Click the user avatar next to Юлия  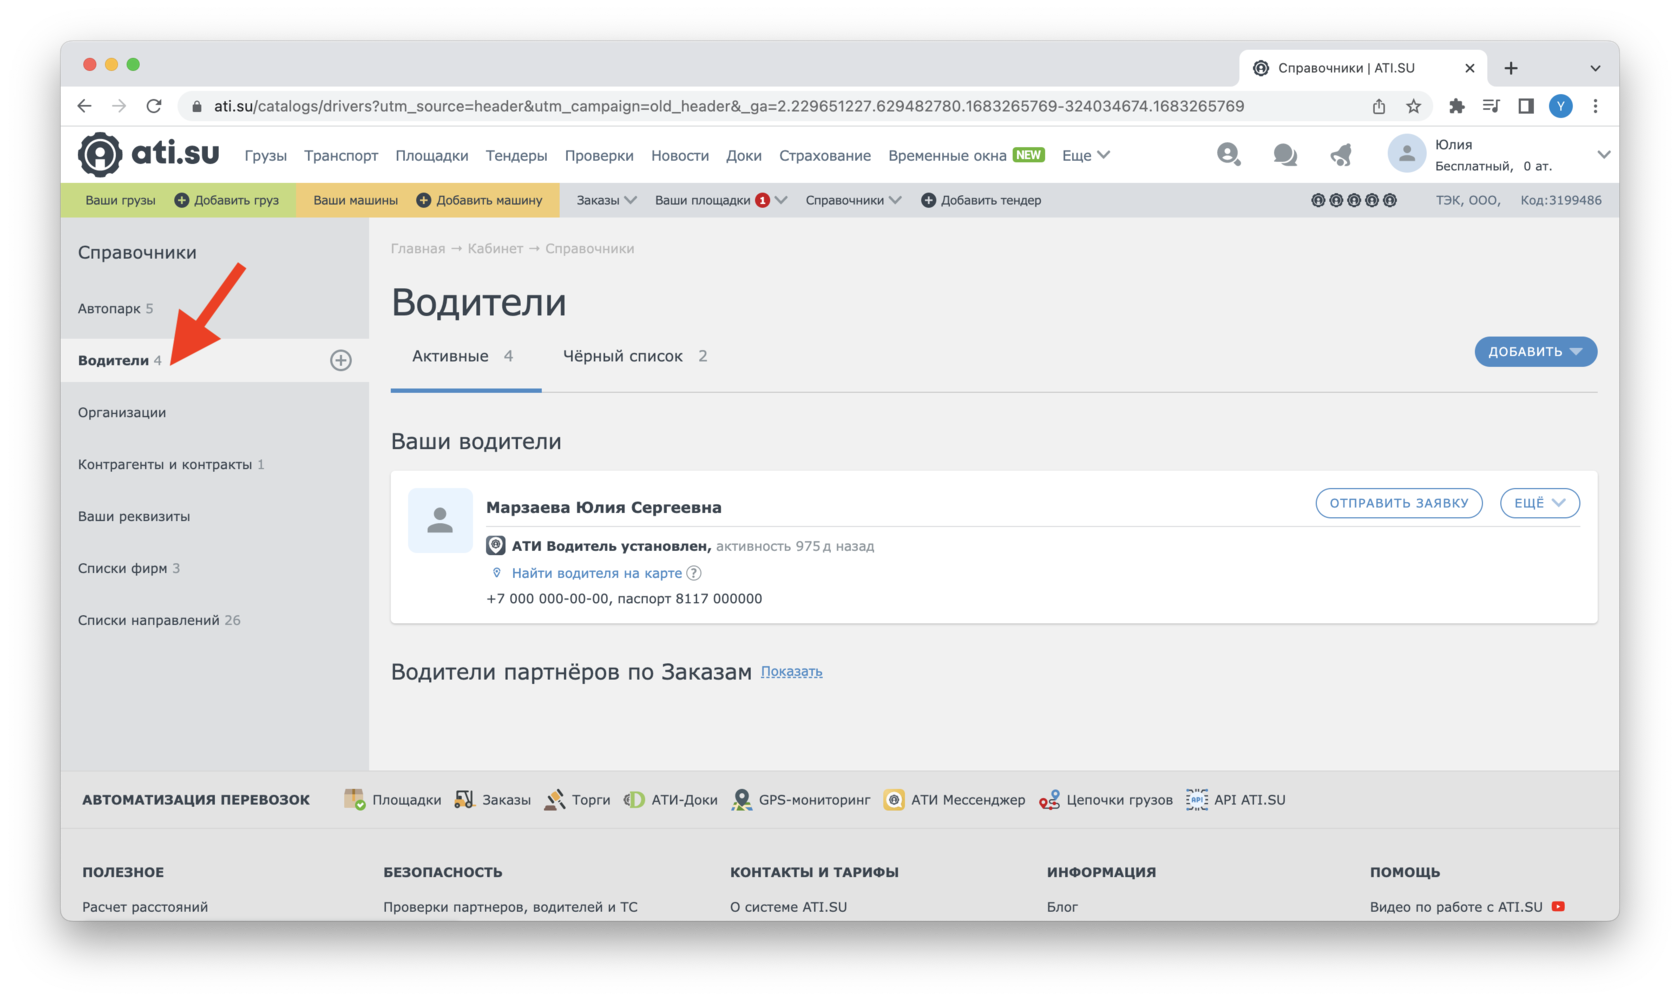[1406, 154]
